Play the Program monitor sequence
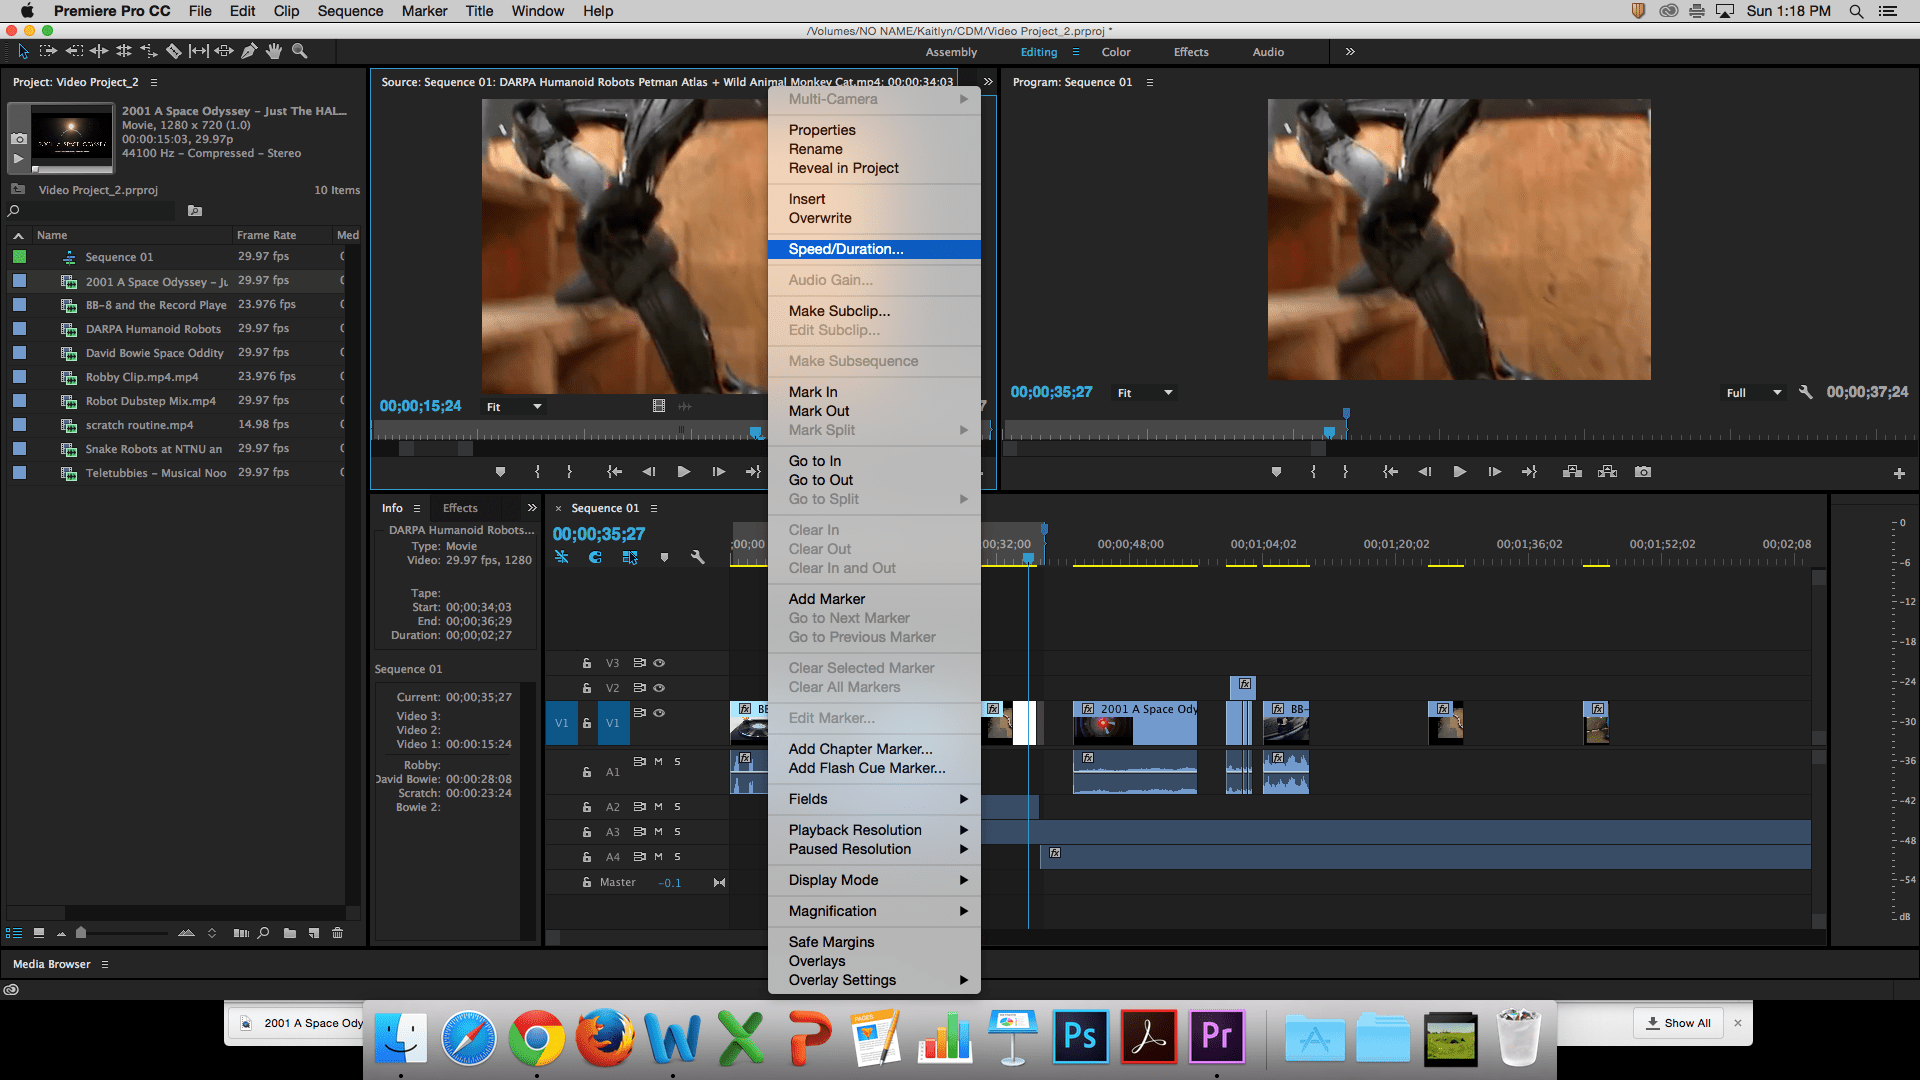 pyautogui.click(x=1459, y=472)
